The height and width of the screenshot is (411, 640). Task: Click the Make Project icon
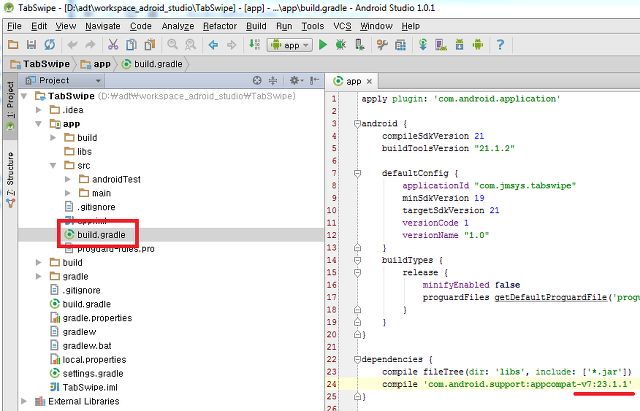pyautogui.click(x=255, y=44)
